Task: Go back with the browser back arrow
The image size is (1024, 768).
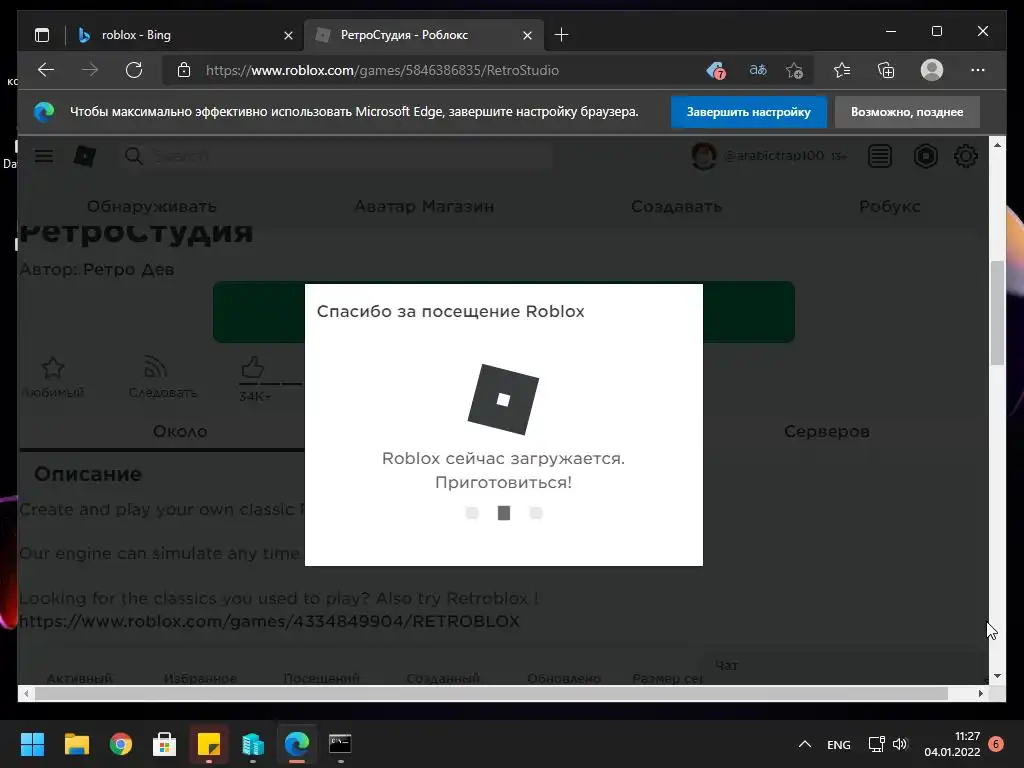Action: (x=46, y=70)
